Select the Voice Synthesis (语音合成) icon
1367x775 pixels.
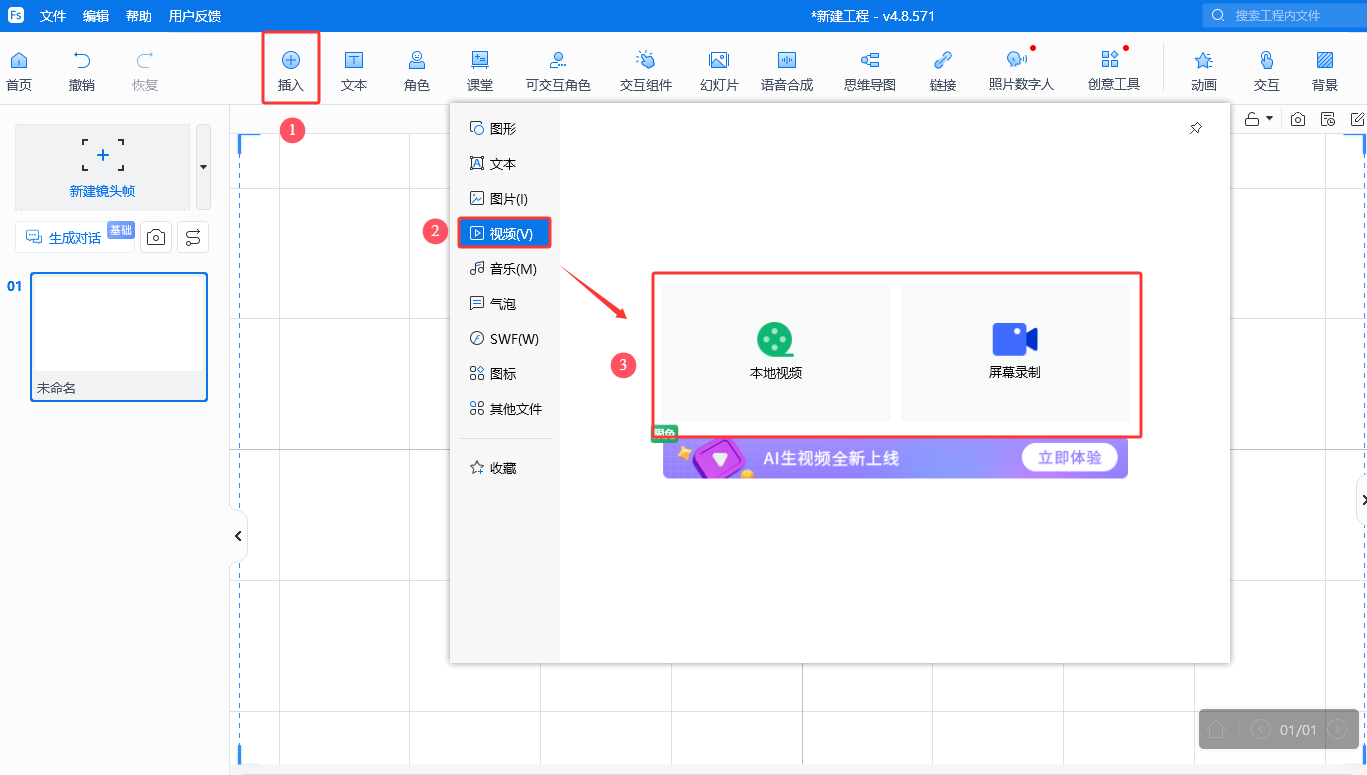[787, 68]
